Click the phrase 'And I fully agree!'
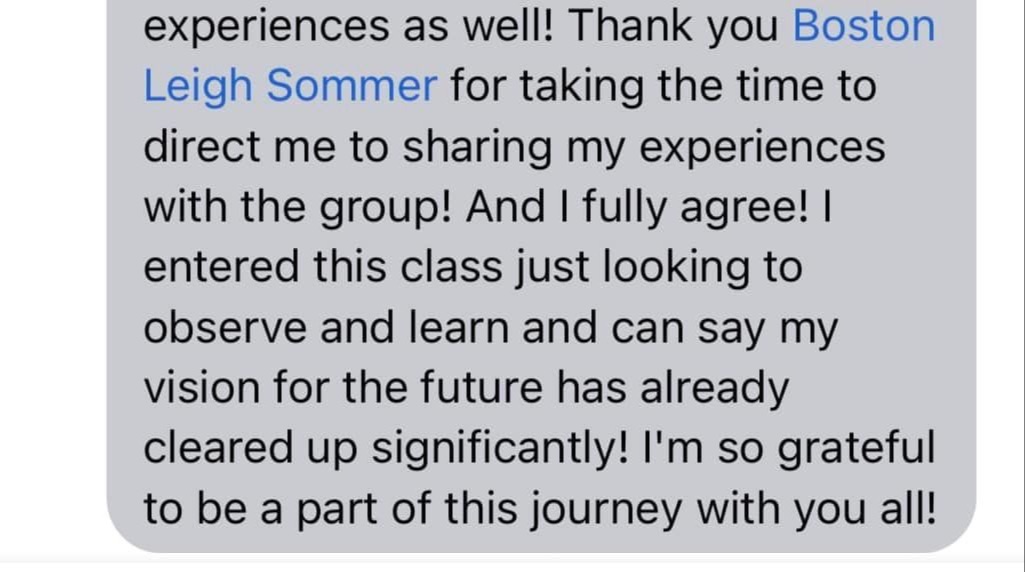1025x572 pixels. (637, 208)
